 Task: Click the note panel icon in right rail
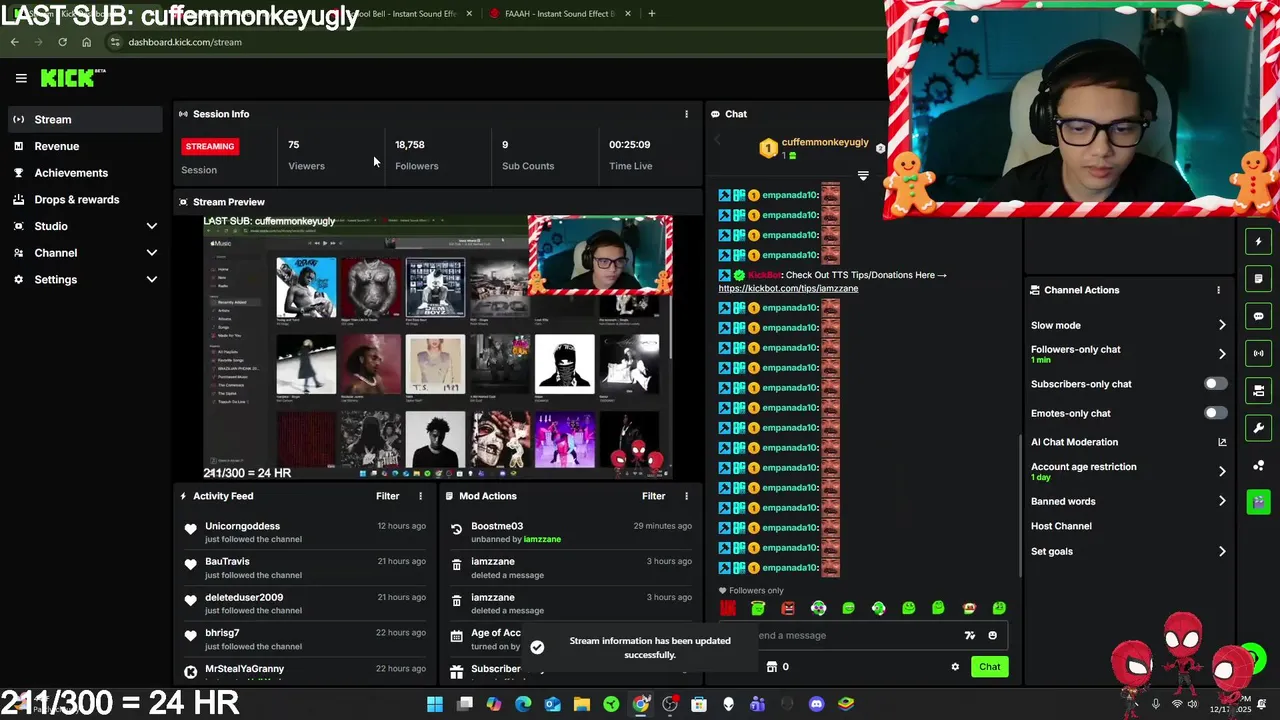point(1259,278)
